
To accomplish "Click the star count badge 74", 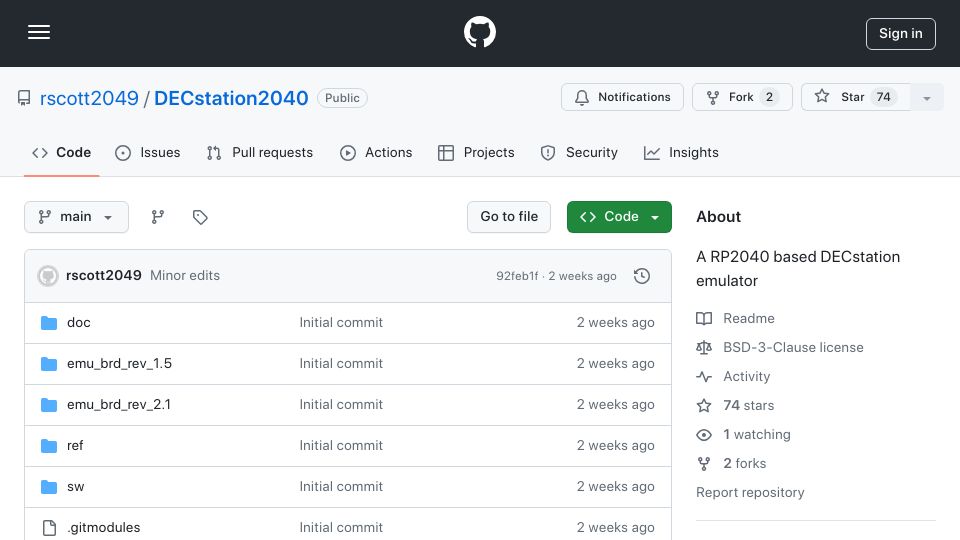I will 883,97.
